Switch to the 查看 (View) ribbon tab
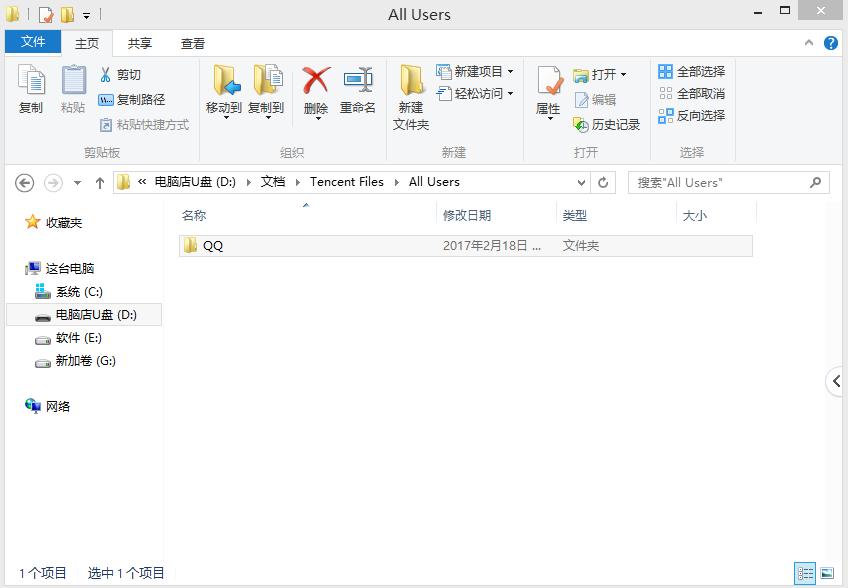Image resolution: width=848 pixels, height=588 pixels. click(193, 43)
